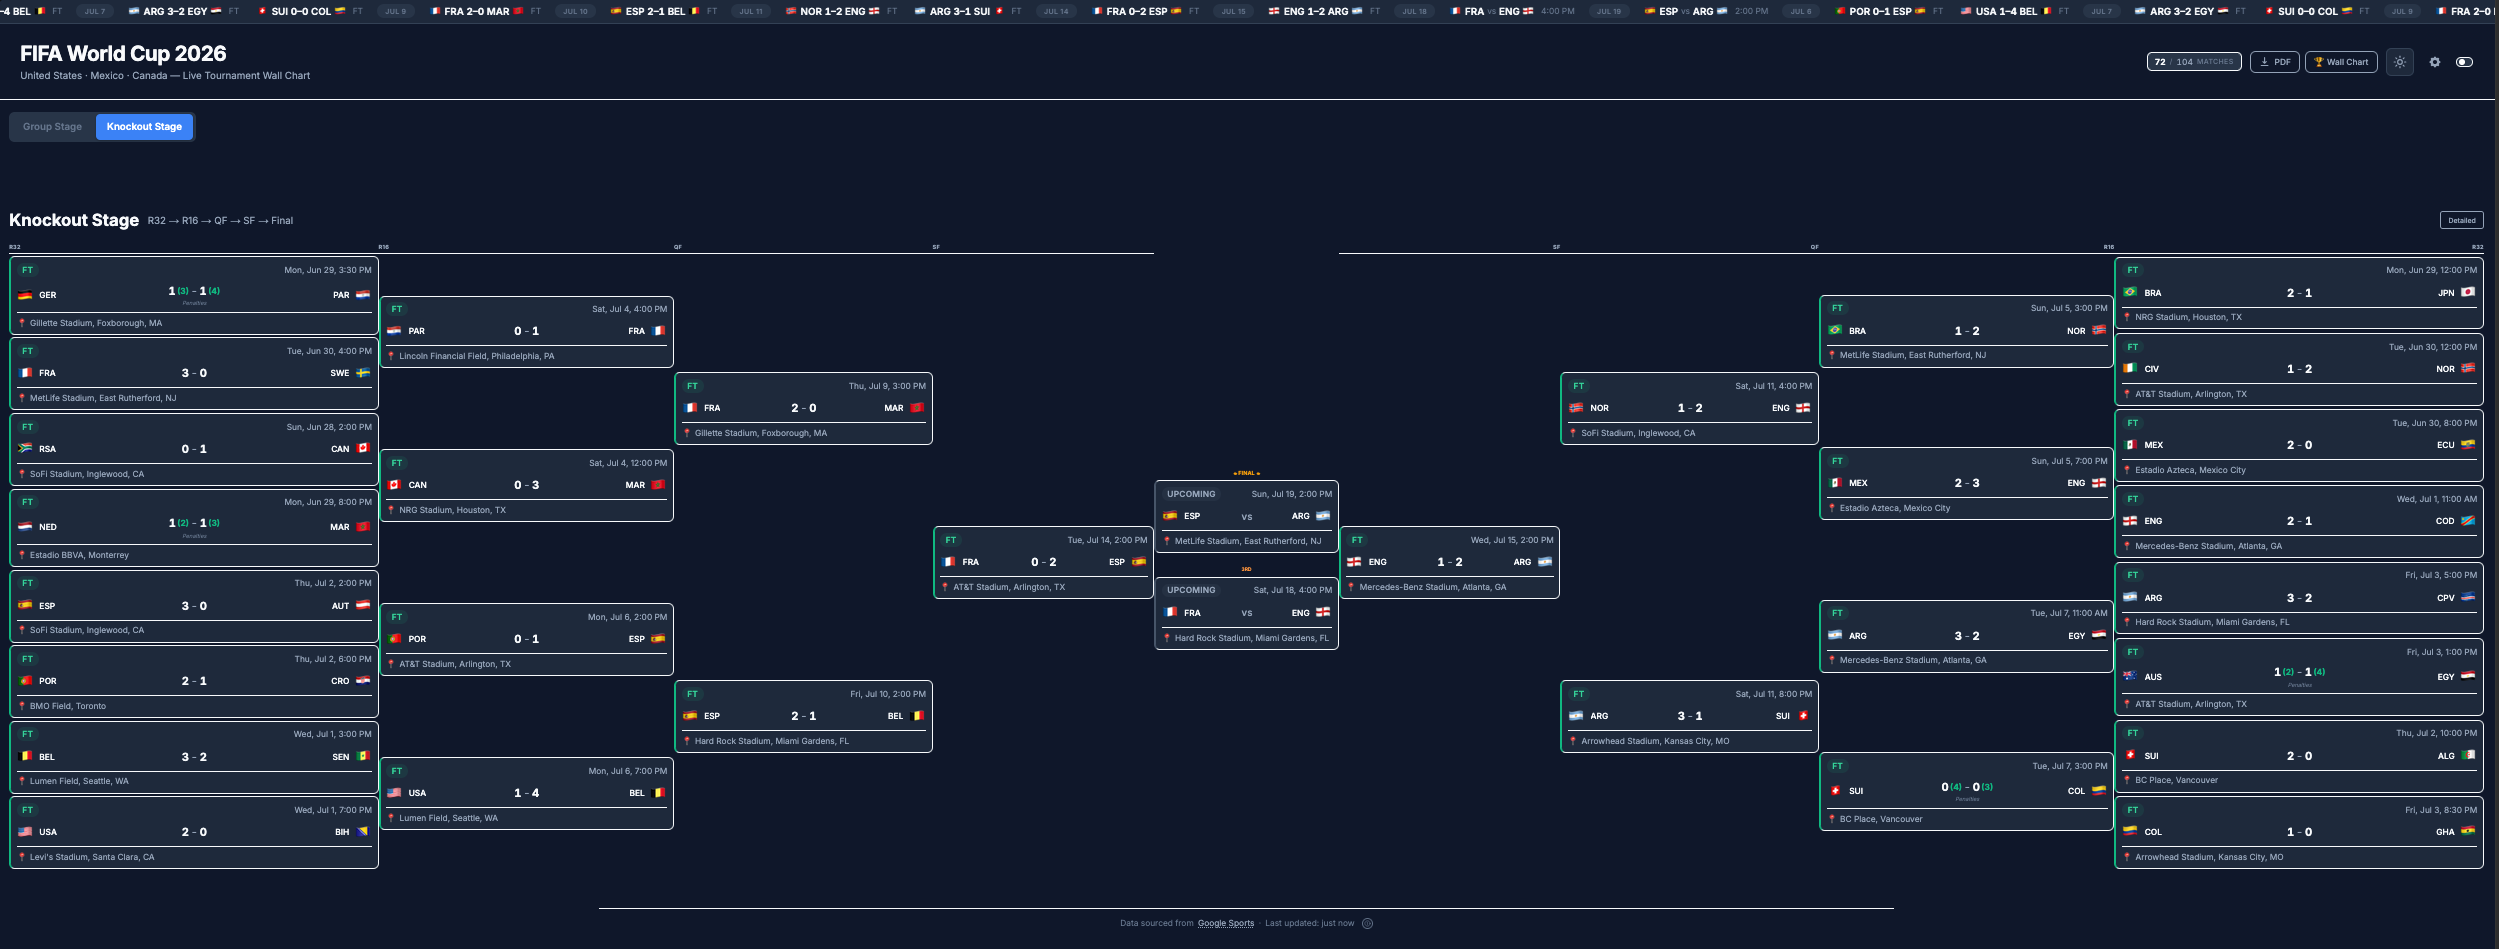
Task: Click the Gillette Stadium location pin in GER–PAR match
Action: point(22,323)
